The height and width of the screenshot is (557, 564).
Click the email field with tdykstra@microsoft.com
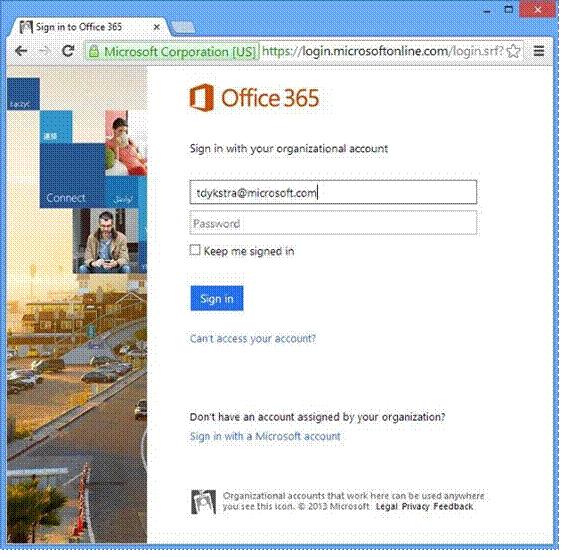click(333, 192)
